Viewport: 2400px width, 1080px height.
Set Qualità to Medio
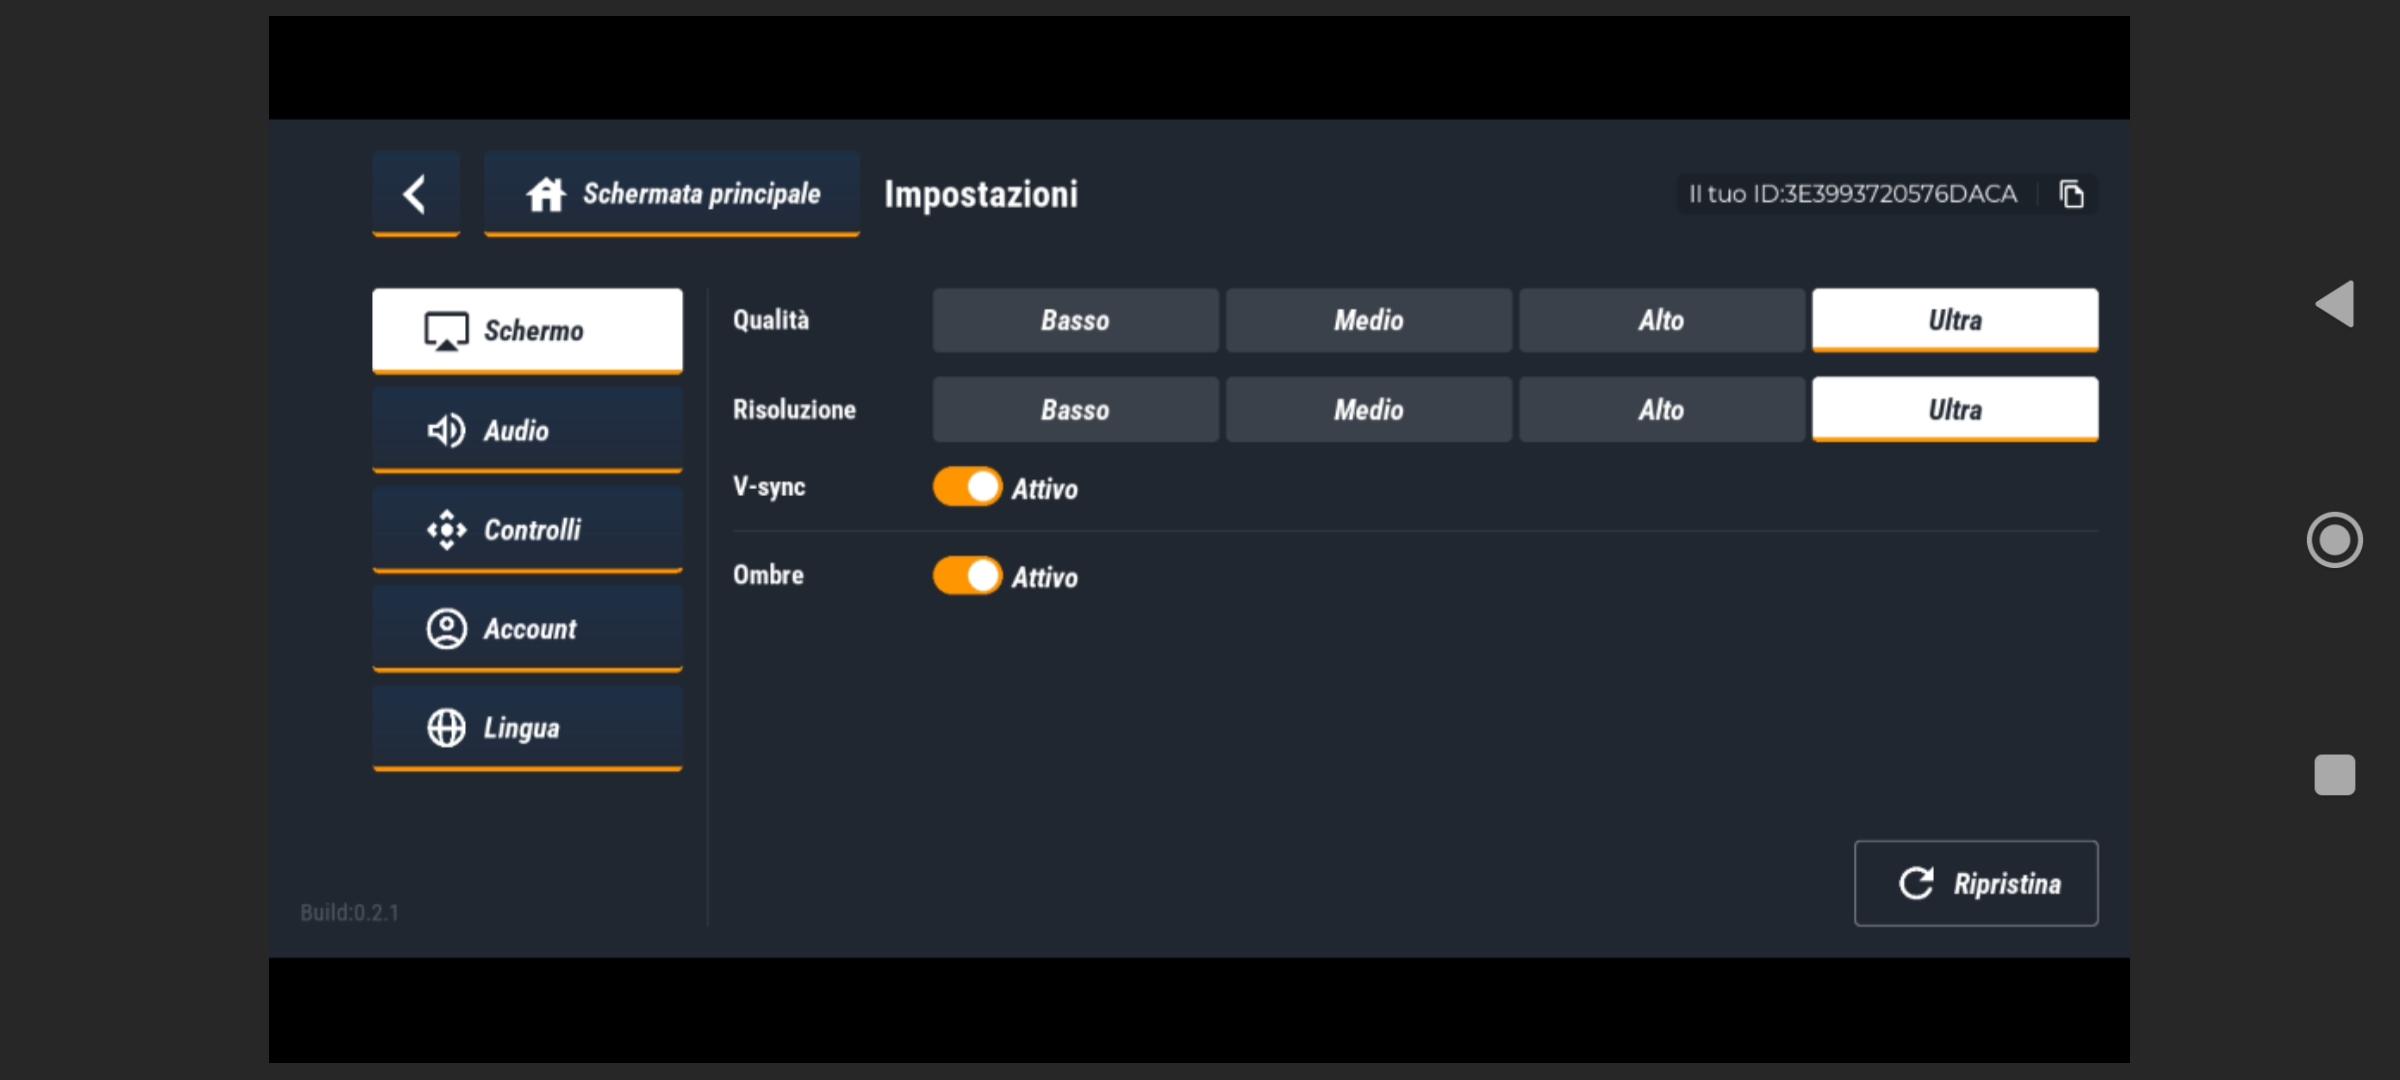[x=1368, y=320]
